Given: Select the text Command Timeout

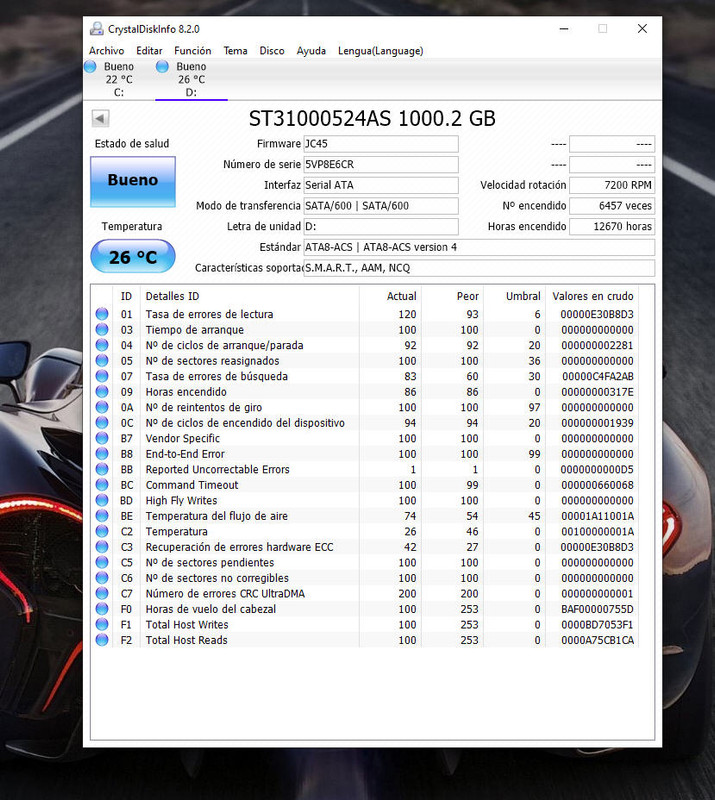Looking at the screenshot, I should point(192,485).
